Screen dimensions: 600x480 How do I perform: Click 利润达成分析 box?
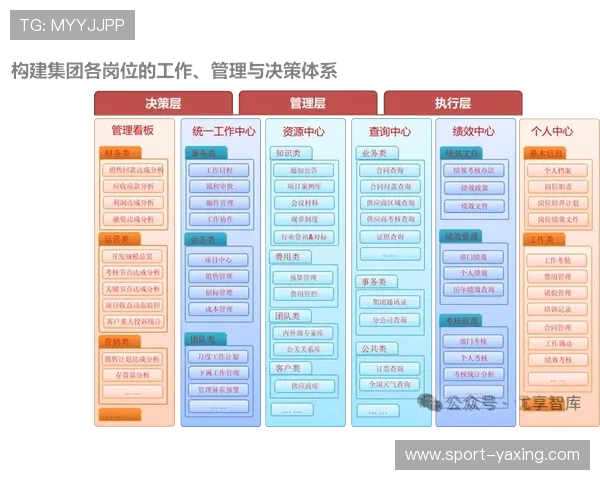click(133, 202)
